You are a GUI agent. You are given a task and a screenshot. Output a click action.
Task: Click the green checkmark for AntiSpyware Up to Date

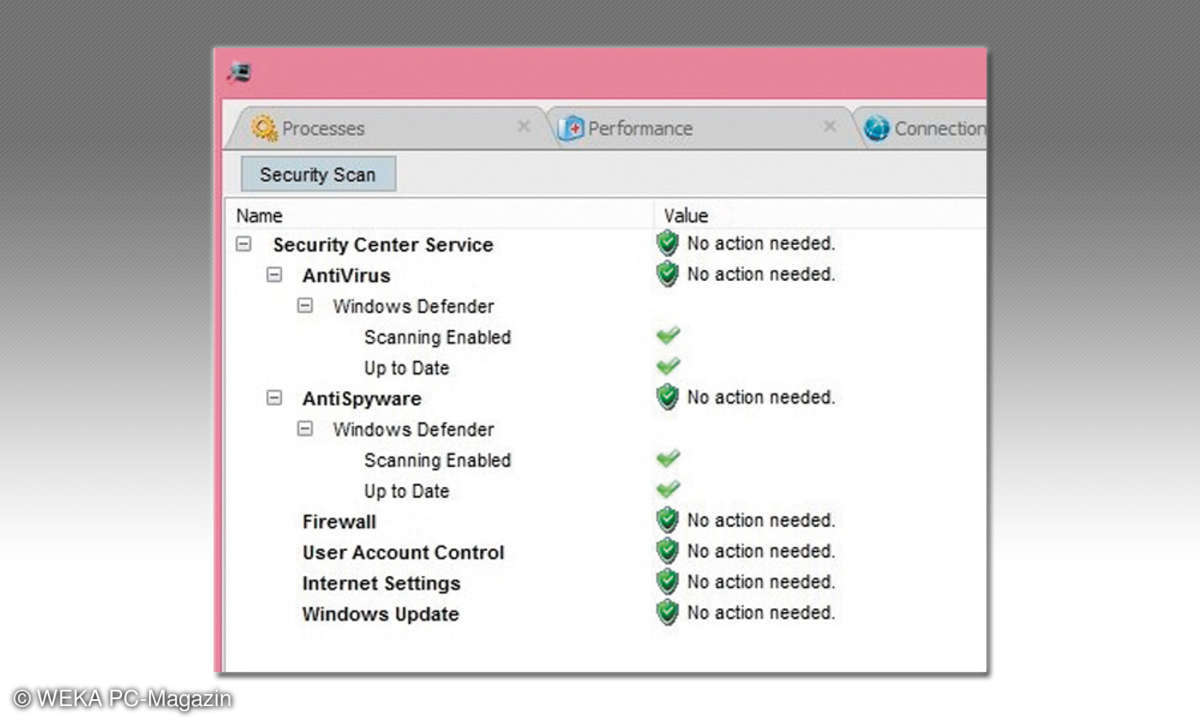668,489
